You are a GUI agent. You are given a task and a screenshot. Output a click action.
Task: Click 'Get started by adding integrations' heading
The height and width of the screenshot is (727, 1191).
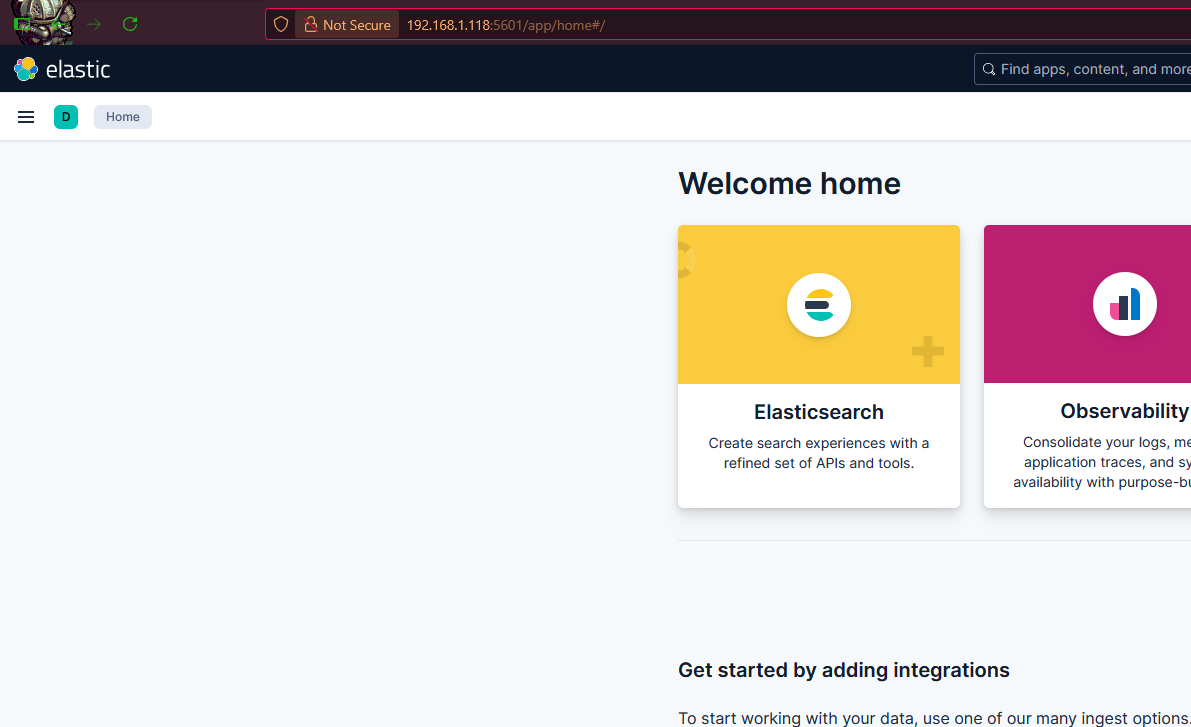(x=844, y=670)
